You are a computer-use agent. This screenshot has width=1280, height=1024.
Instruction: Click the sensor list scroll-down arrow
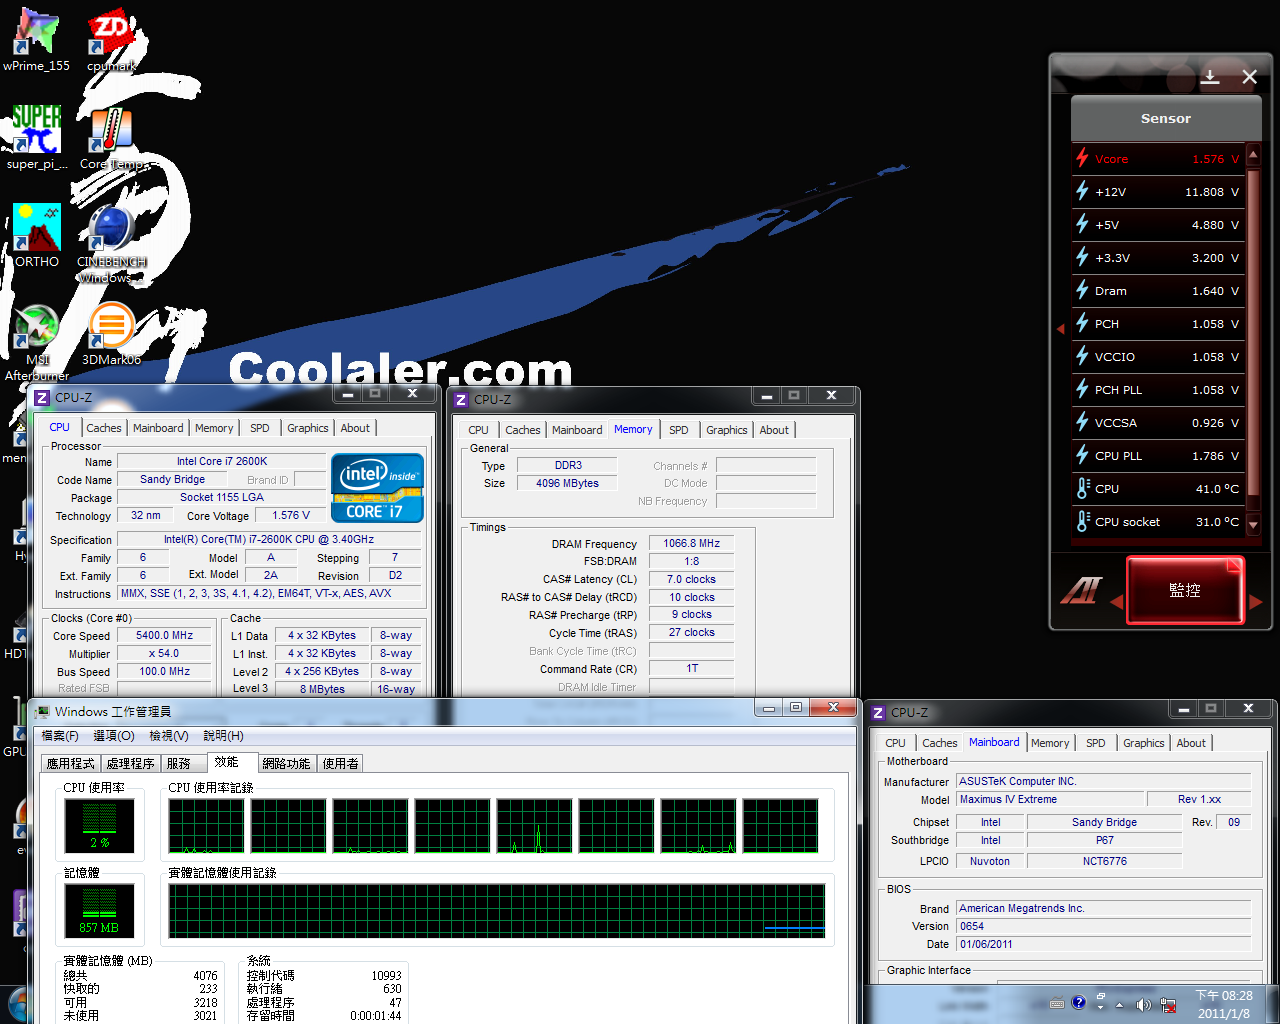click(x=1253, y=524)
